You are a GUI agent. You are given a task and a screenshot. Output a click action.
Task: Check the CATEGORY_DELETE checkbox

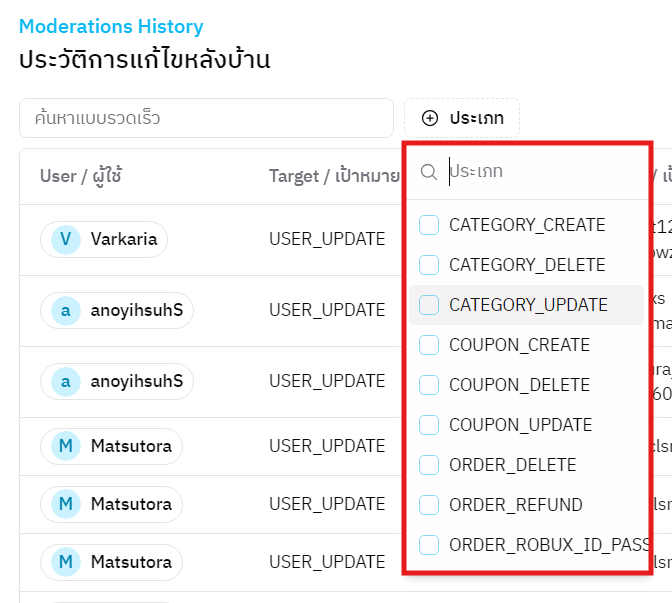429,265
